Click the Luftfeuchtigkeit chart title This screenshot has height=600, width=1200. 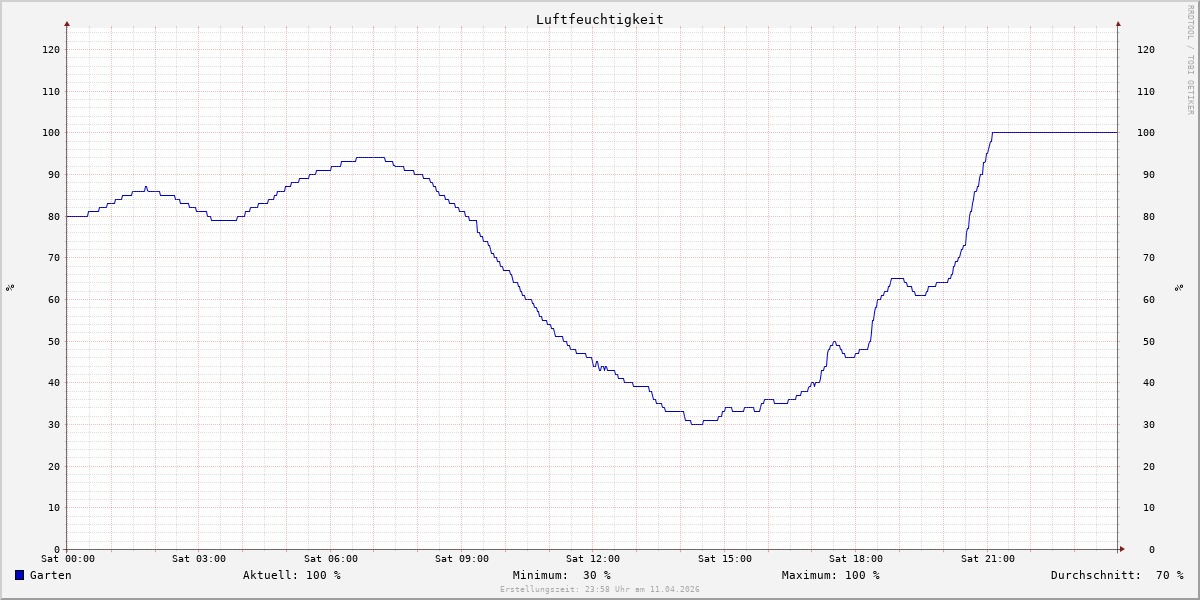click(x=599, y=19)
